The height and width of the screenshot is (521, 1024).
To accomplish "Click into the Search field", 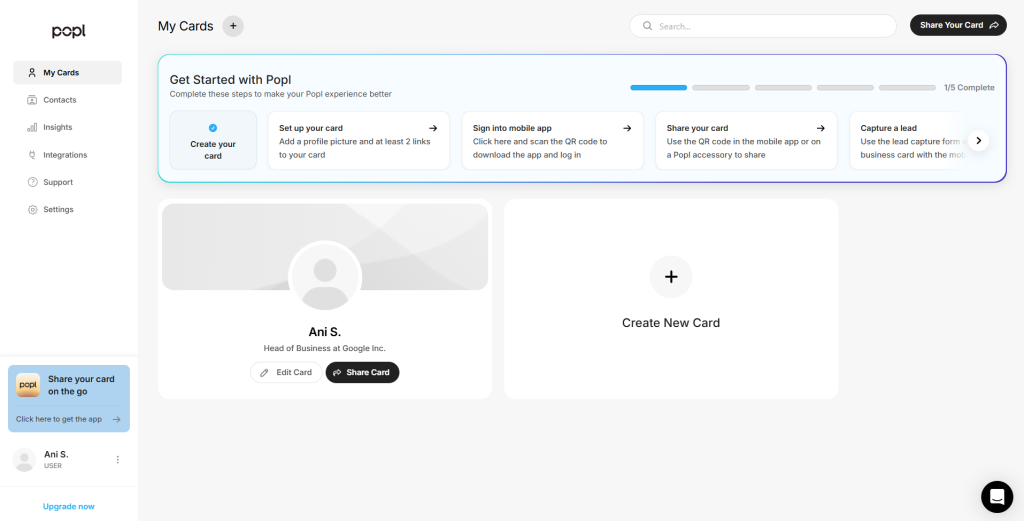I will tap(763, 26).
